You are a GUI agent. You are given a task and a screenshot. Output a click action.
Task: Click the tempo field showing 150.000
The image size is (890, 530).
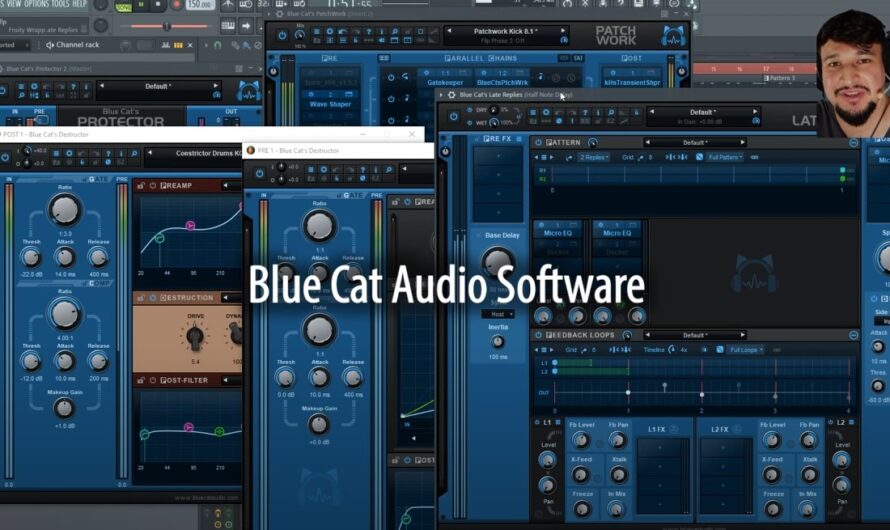[x=200, y=5]
